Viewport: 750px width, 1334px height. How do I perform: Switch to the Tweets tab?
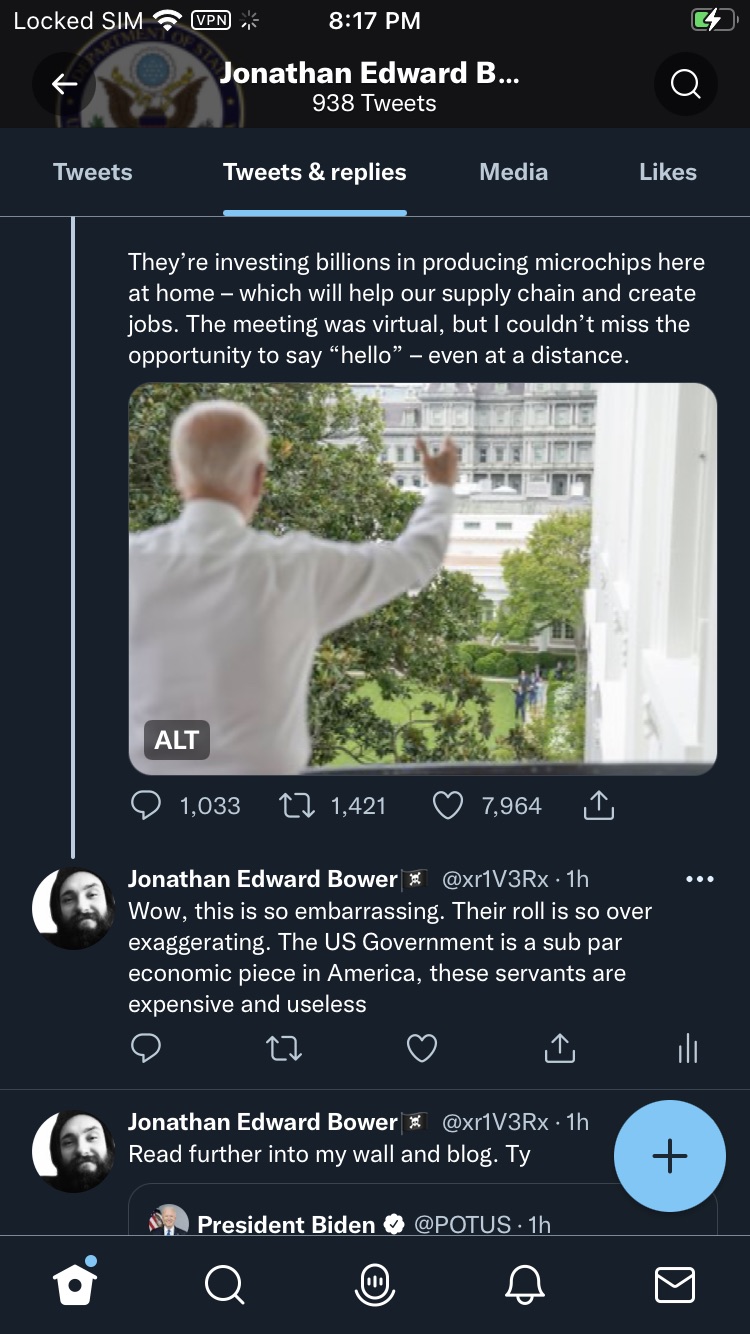pos(92,172)
